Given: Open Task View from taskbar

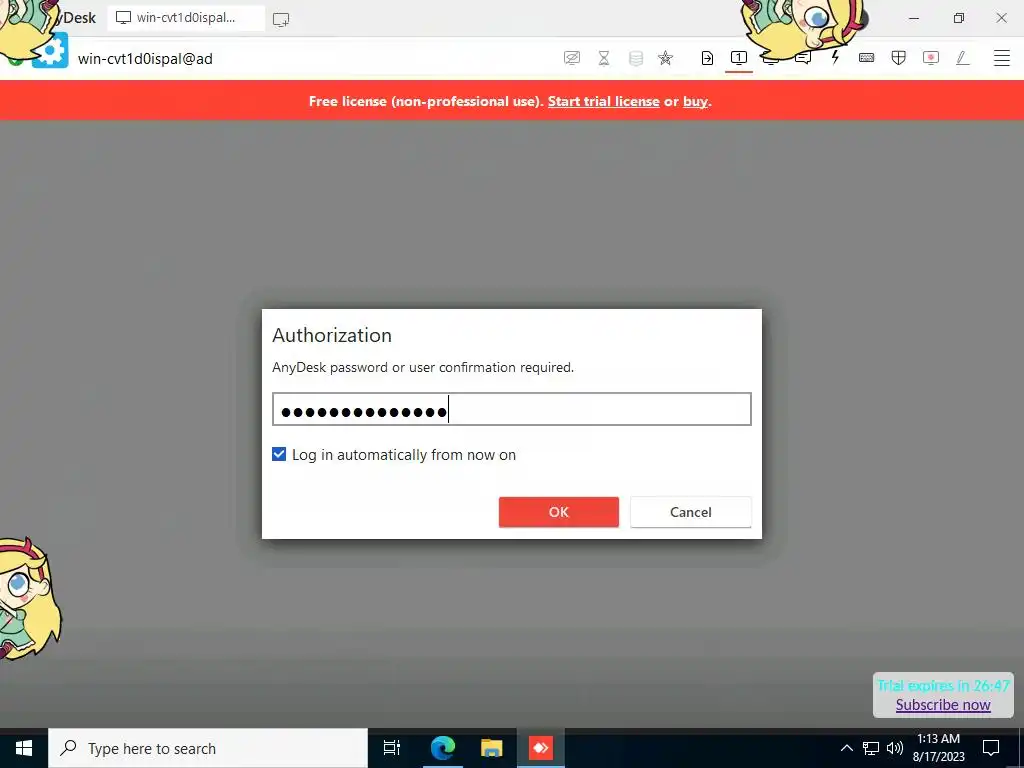Looking at the screenshot, I should [391, 748].
